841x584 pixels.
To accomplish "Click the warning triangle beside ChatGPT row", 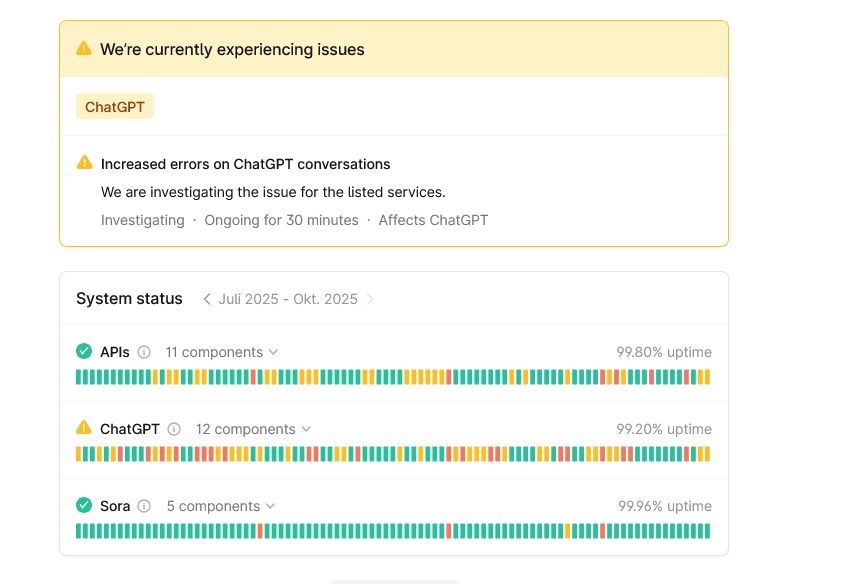I will (x=84, y=428).
